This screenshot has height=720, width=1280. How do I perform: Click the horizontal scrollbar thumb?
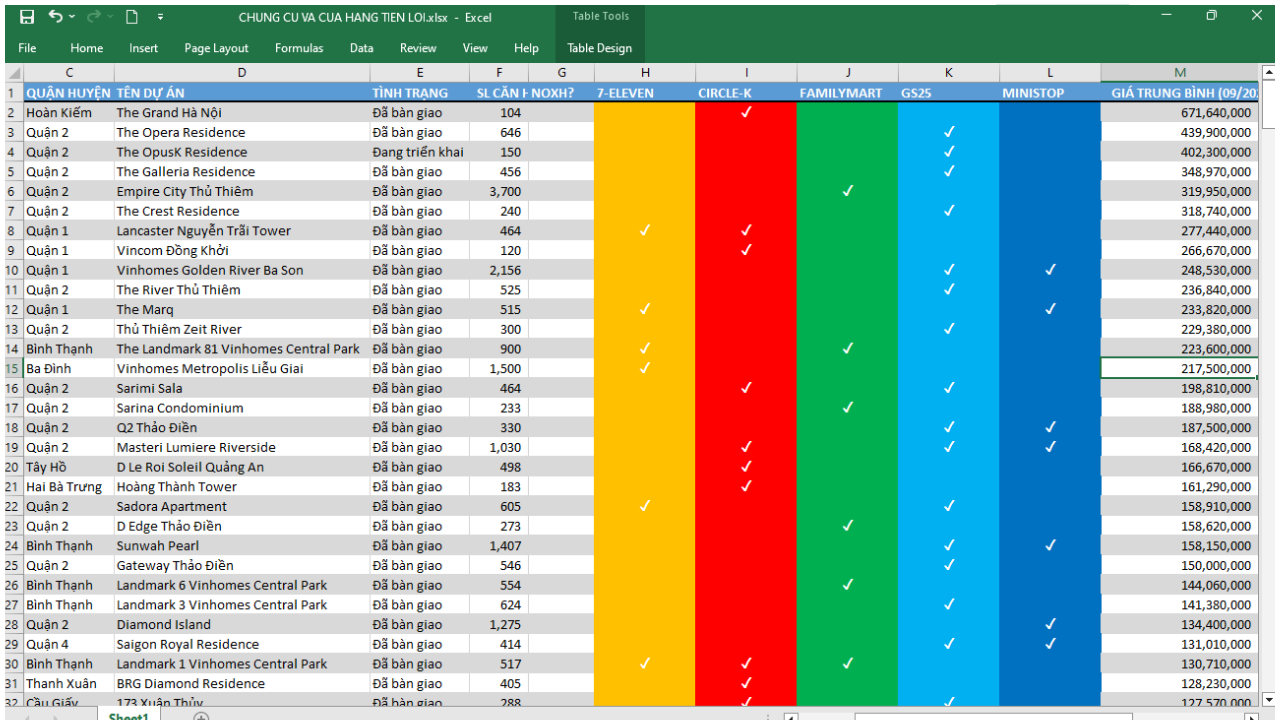click(x=993, y=716)
